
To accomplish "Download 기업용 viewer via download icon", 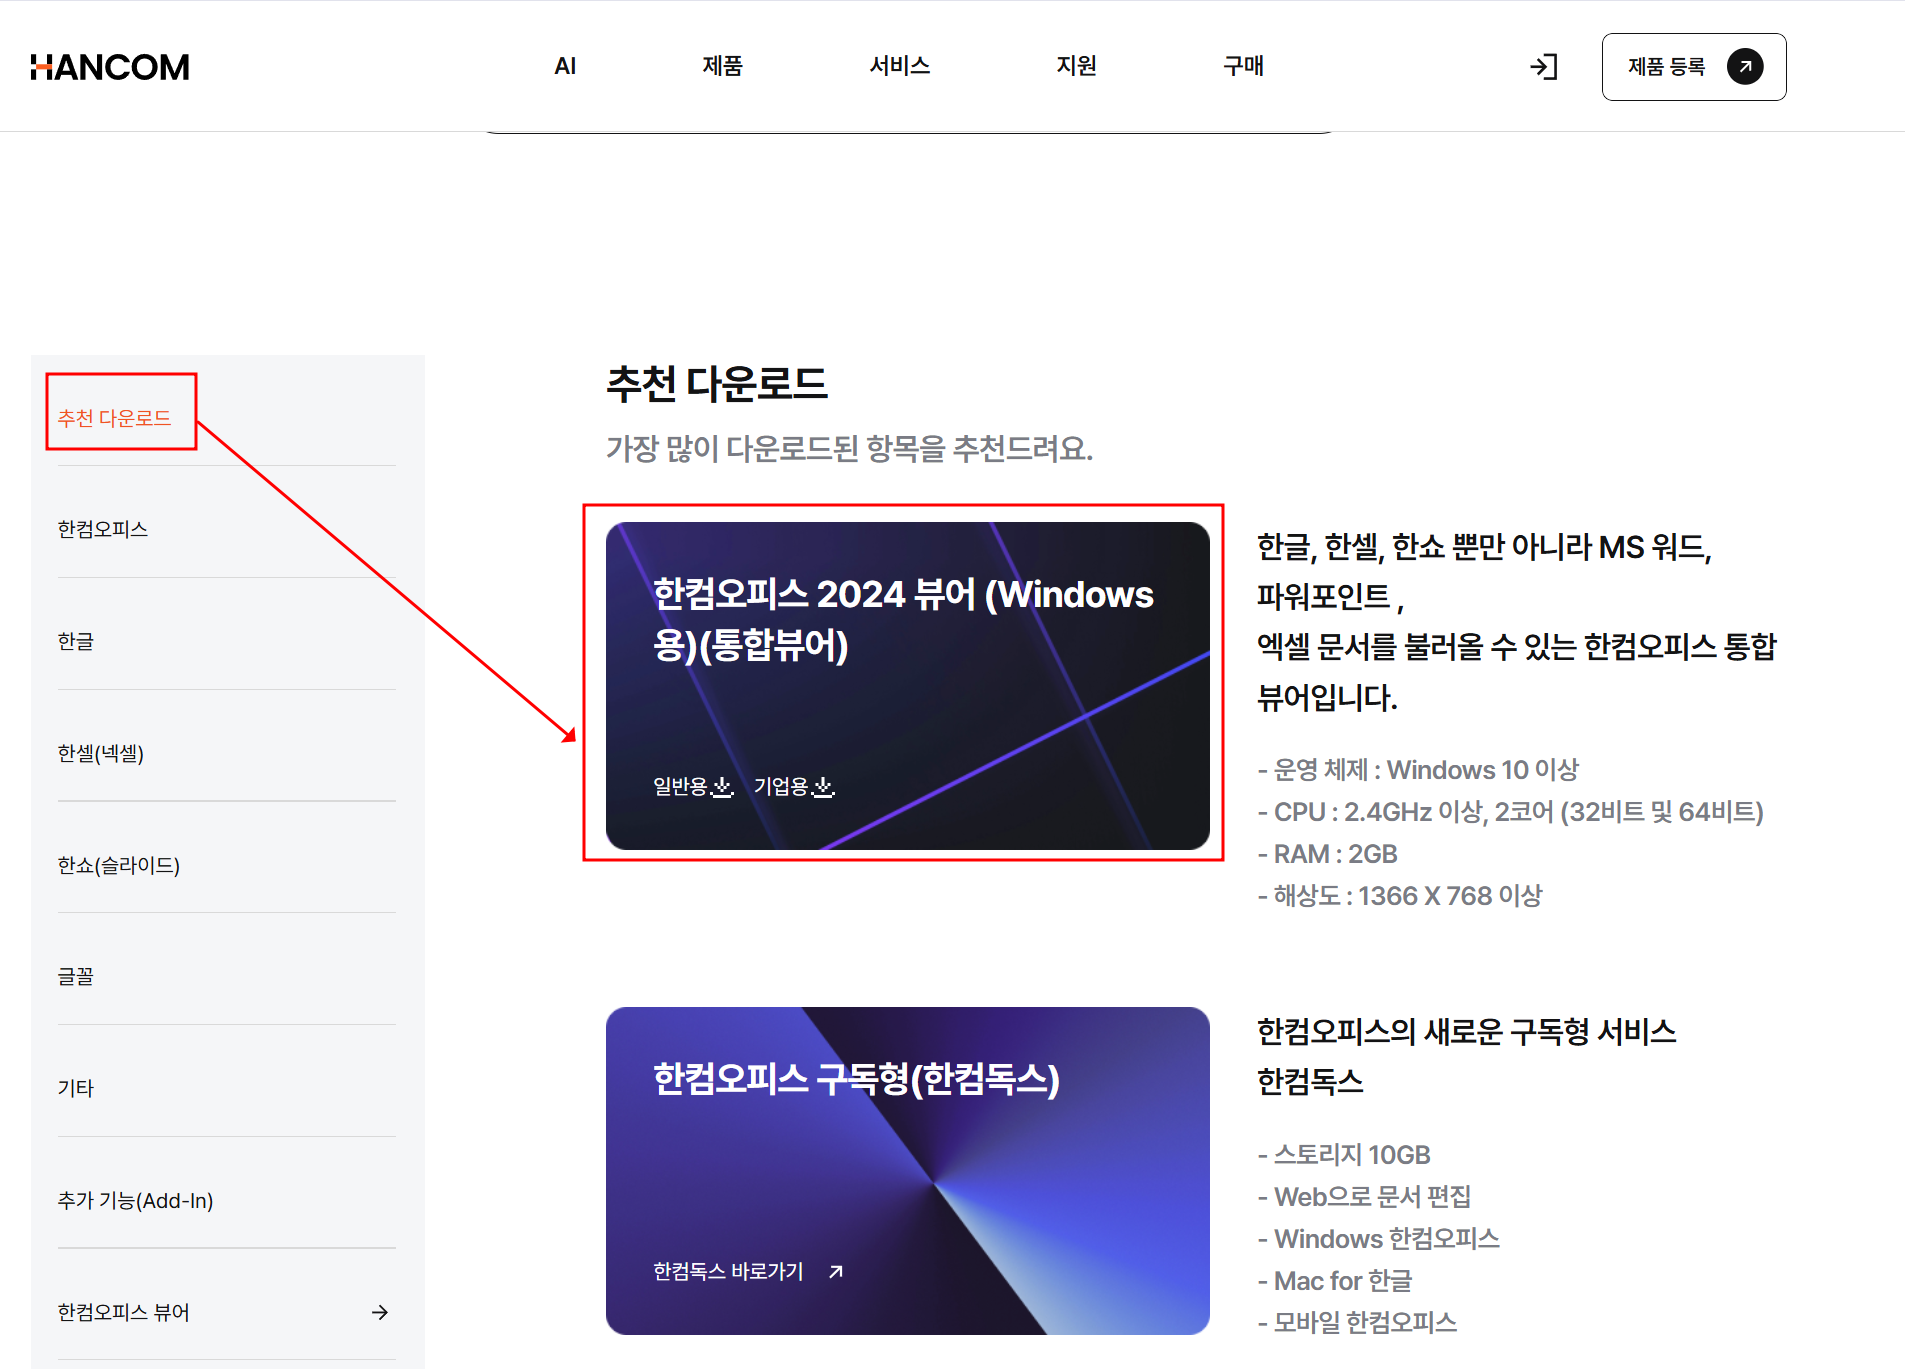I will tap(823, 787).
